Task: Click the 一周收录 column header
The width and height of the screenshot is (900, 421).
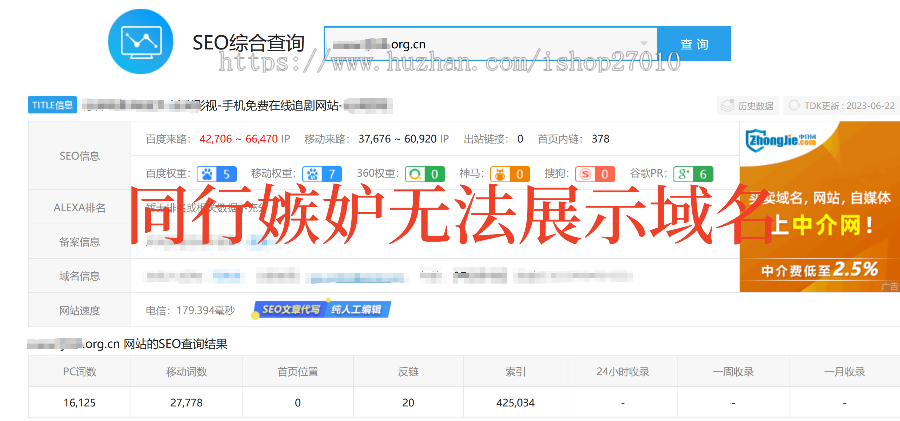Action: pyautogui.click(x=734, y=372)
